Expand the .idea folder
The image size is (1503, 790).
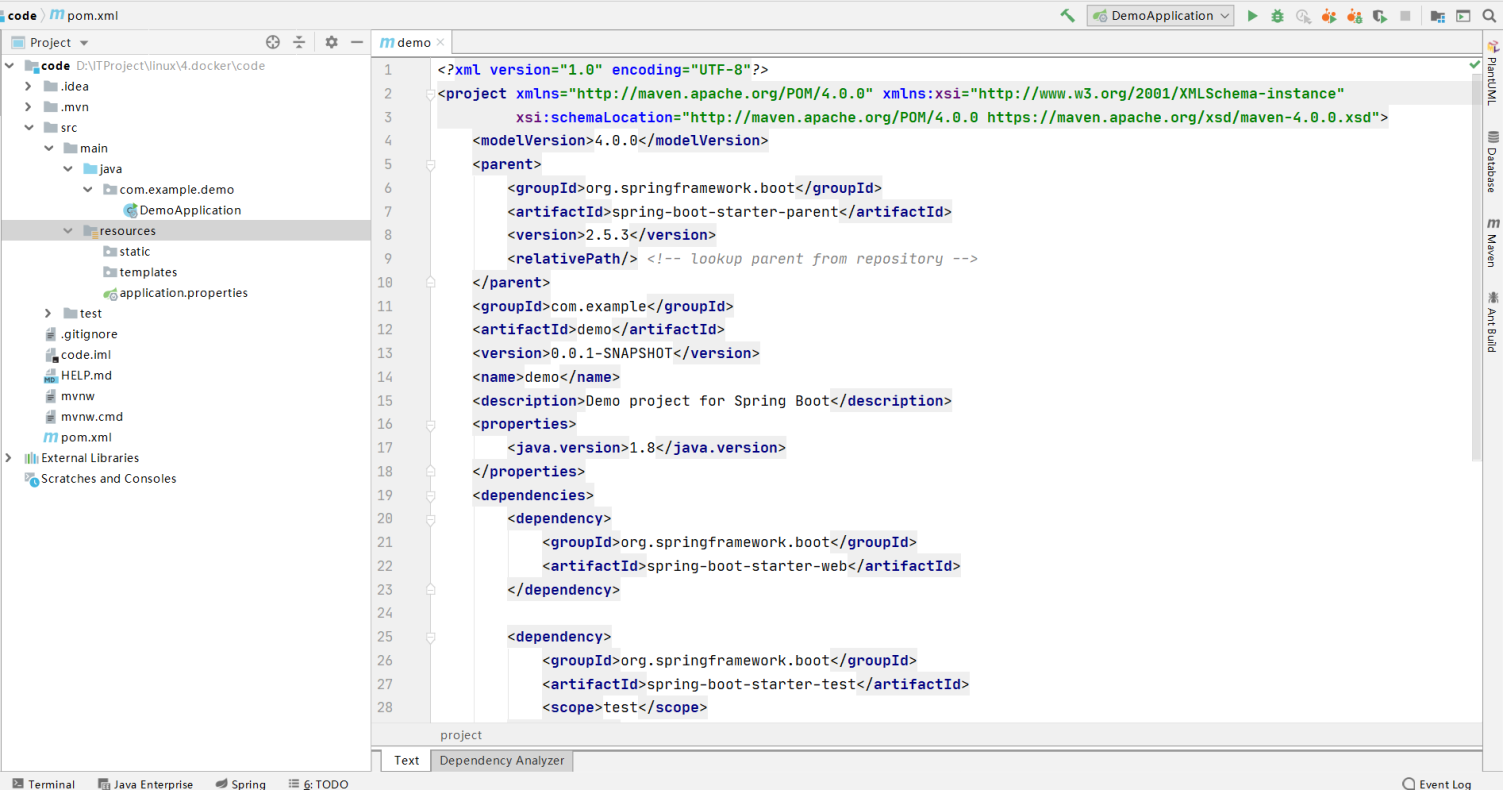[29, 86]
